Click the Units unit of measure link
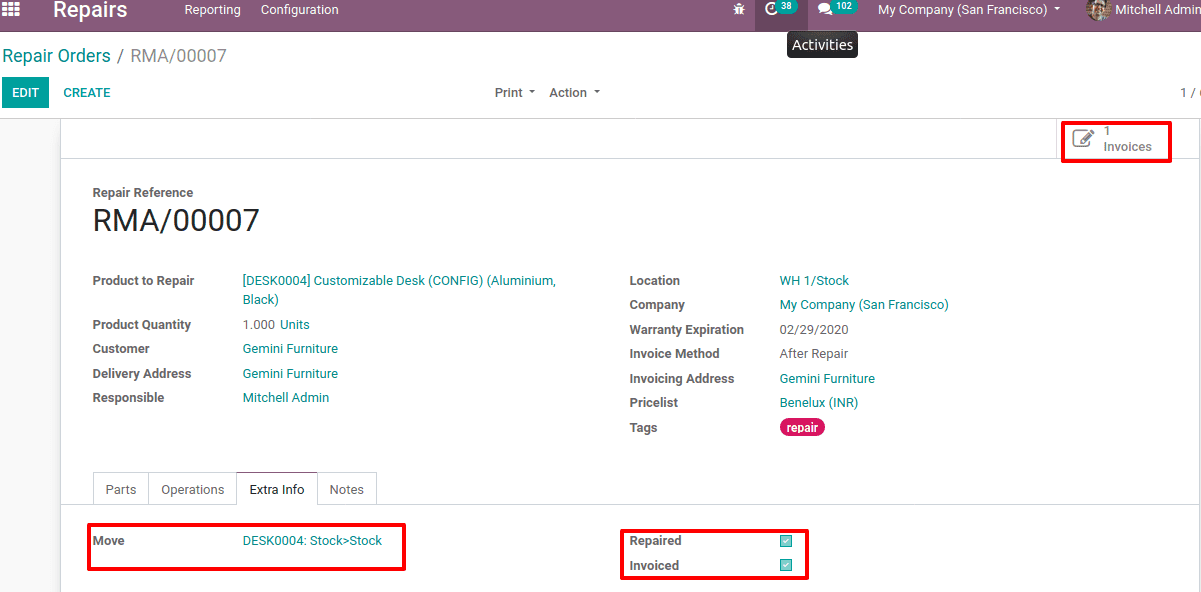Viewport: 1201px width, 592px height. [295, 325]
